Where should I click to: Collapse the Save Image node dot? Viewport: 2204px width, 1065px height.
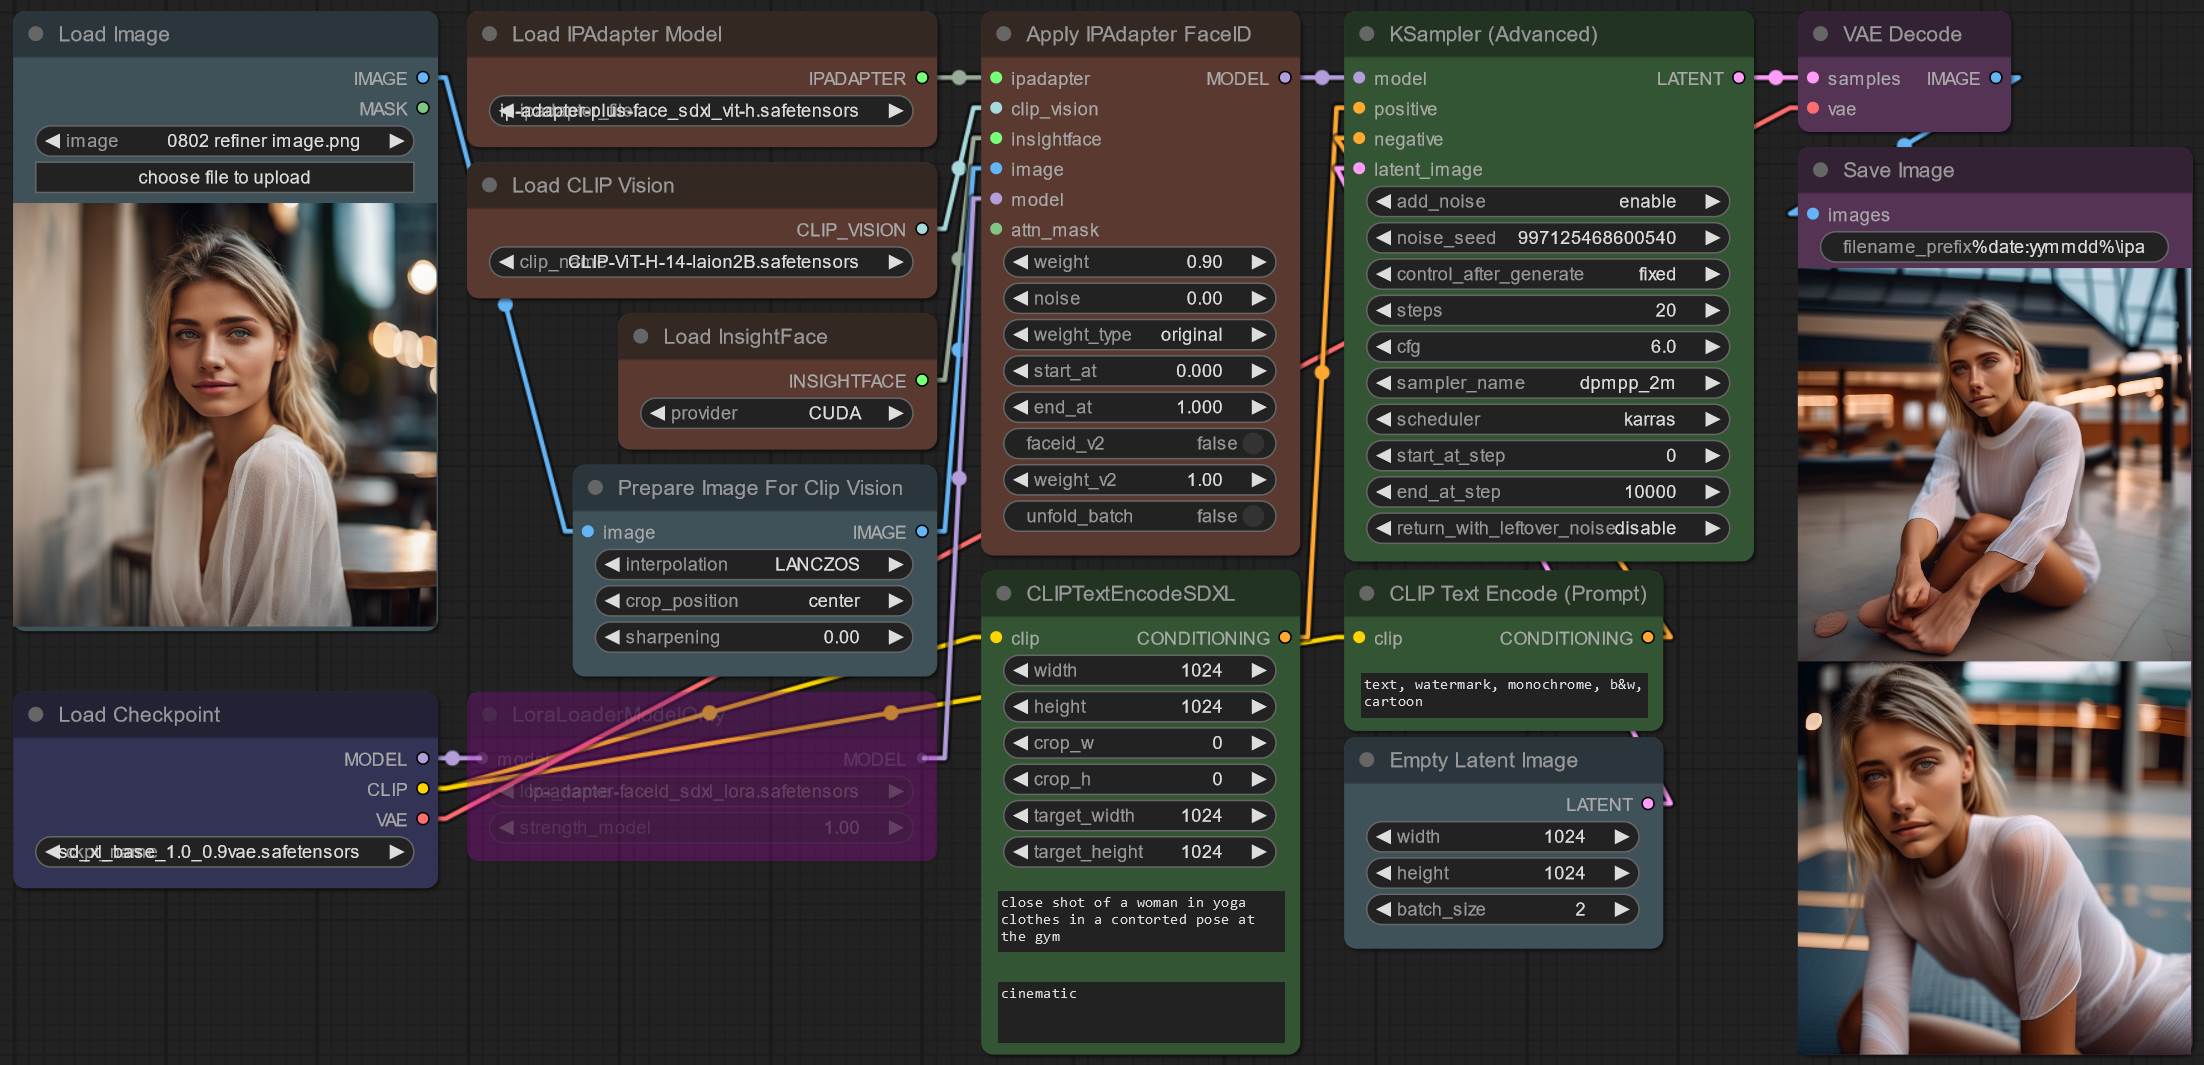[1821, 170]
